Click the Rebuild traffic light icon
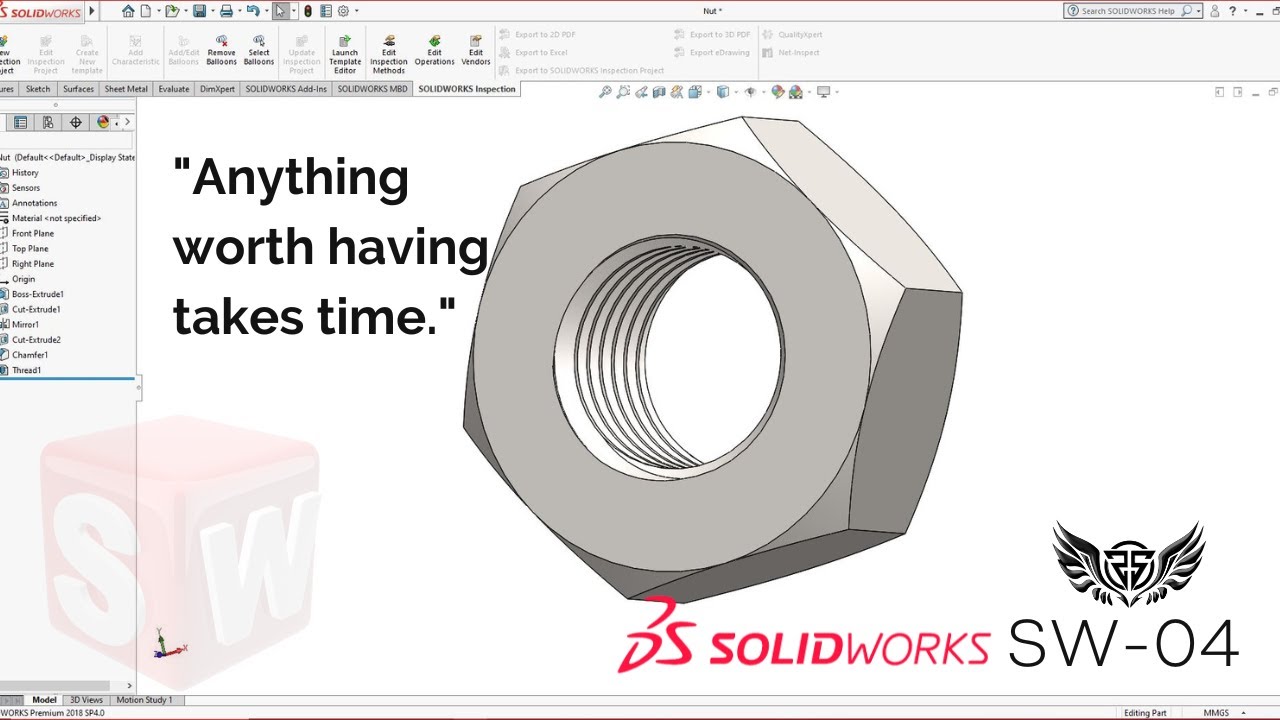 (x=308, y=11)
